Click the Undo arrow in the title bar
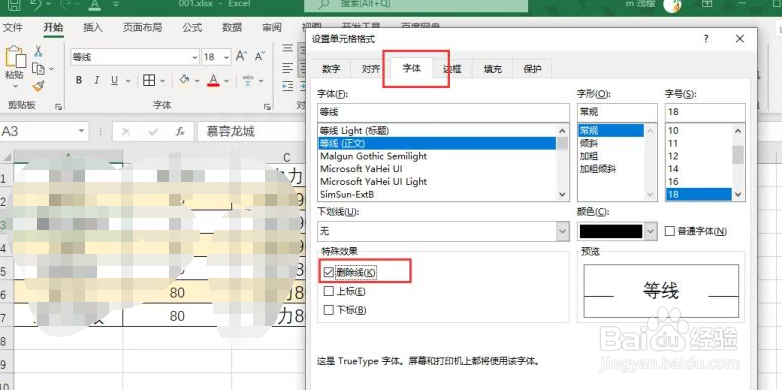Viewport: 782px width, 390px height. [35, 4]
